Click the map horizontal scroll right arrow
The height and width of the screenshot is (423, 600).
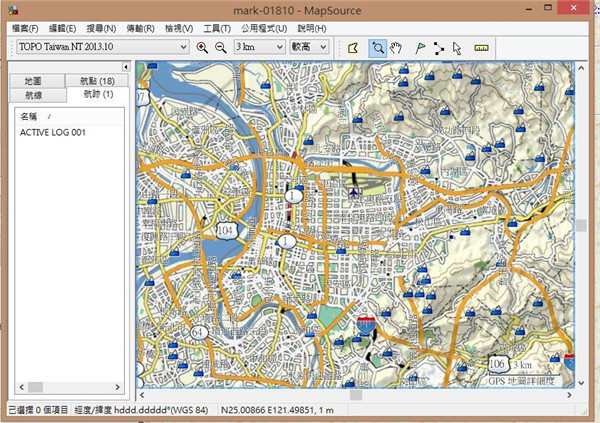[569, 395]
